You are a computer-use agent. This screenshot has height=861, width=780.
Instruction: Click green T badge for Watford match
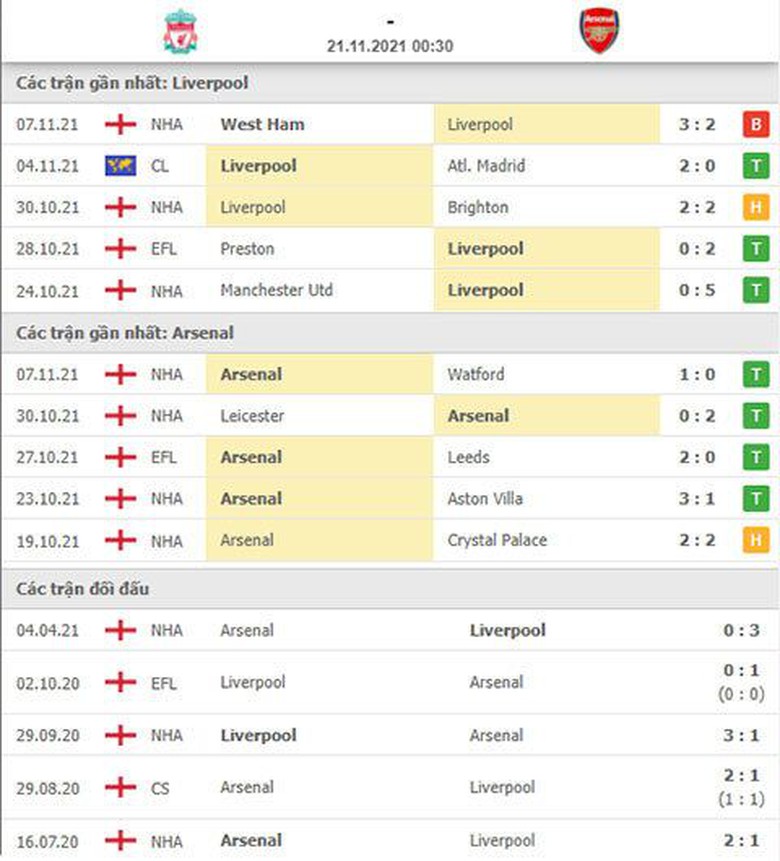tap(755, 375)
